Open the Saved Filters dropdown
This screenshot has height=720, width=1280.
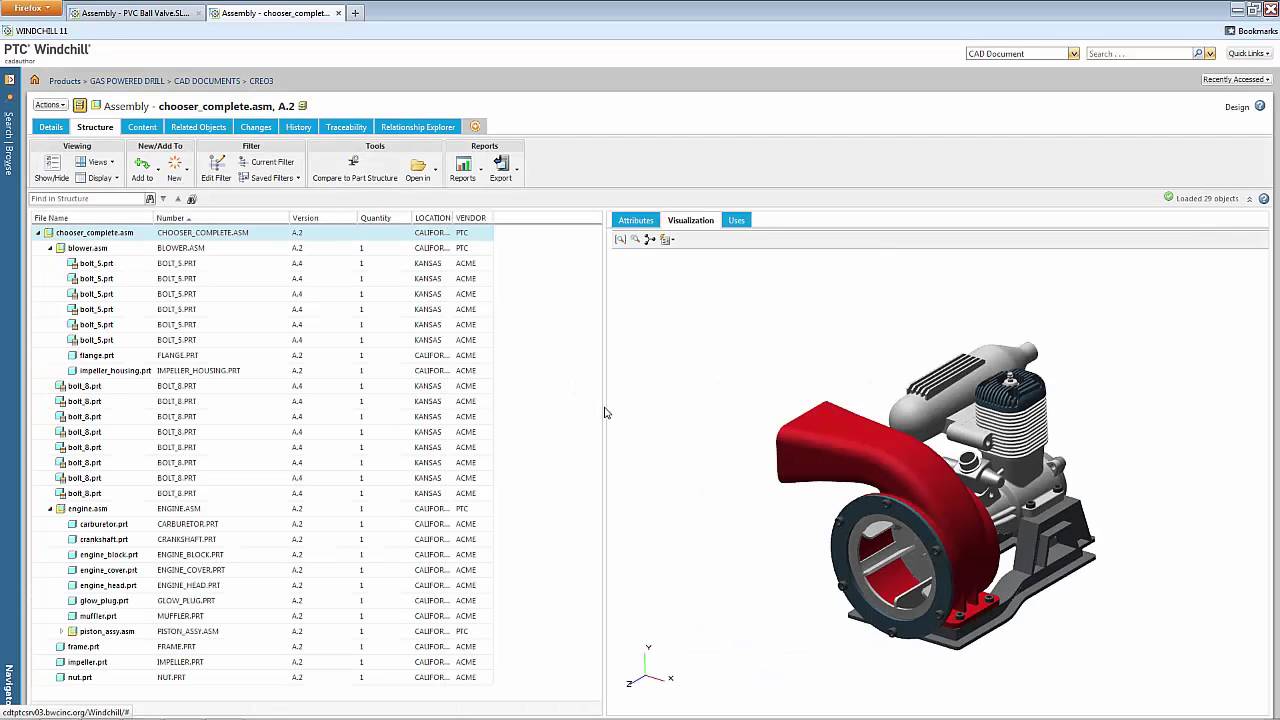tap(269, 178)
